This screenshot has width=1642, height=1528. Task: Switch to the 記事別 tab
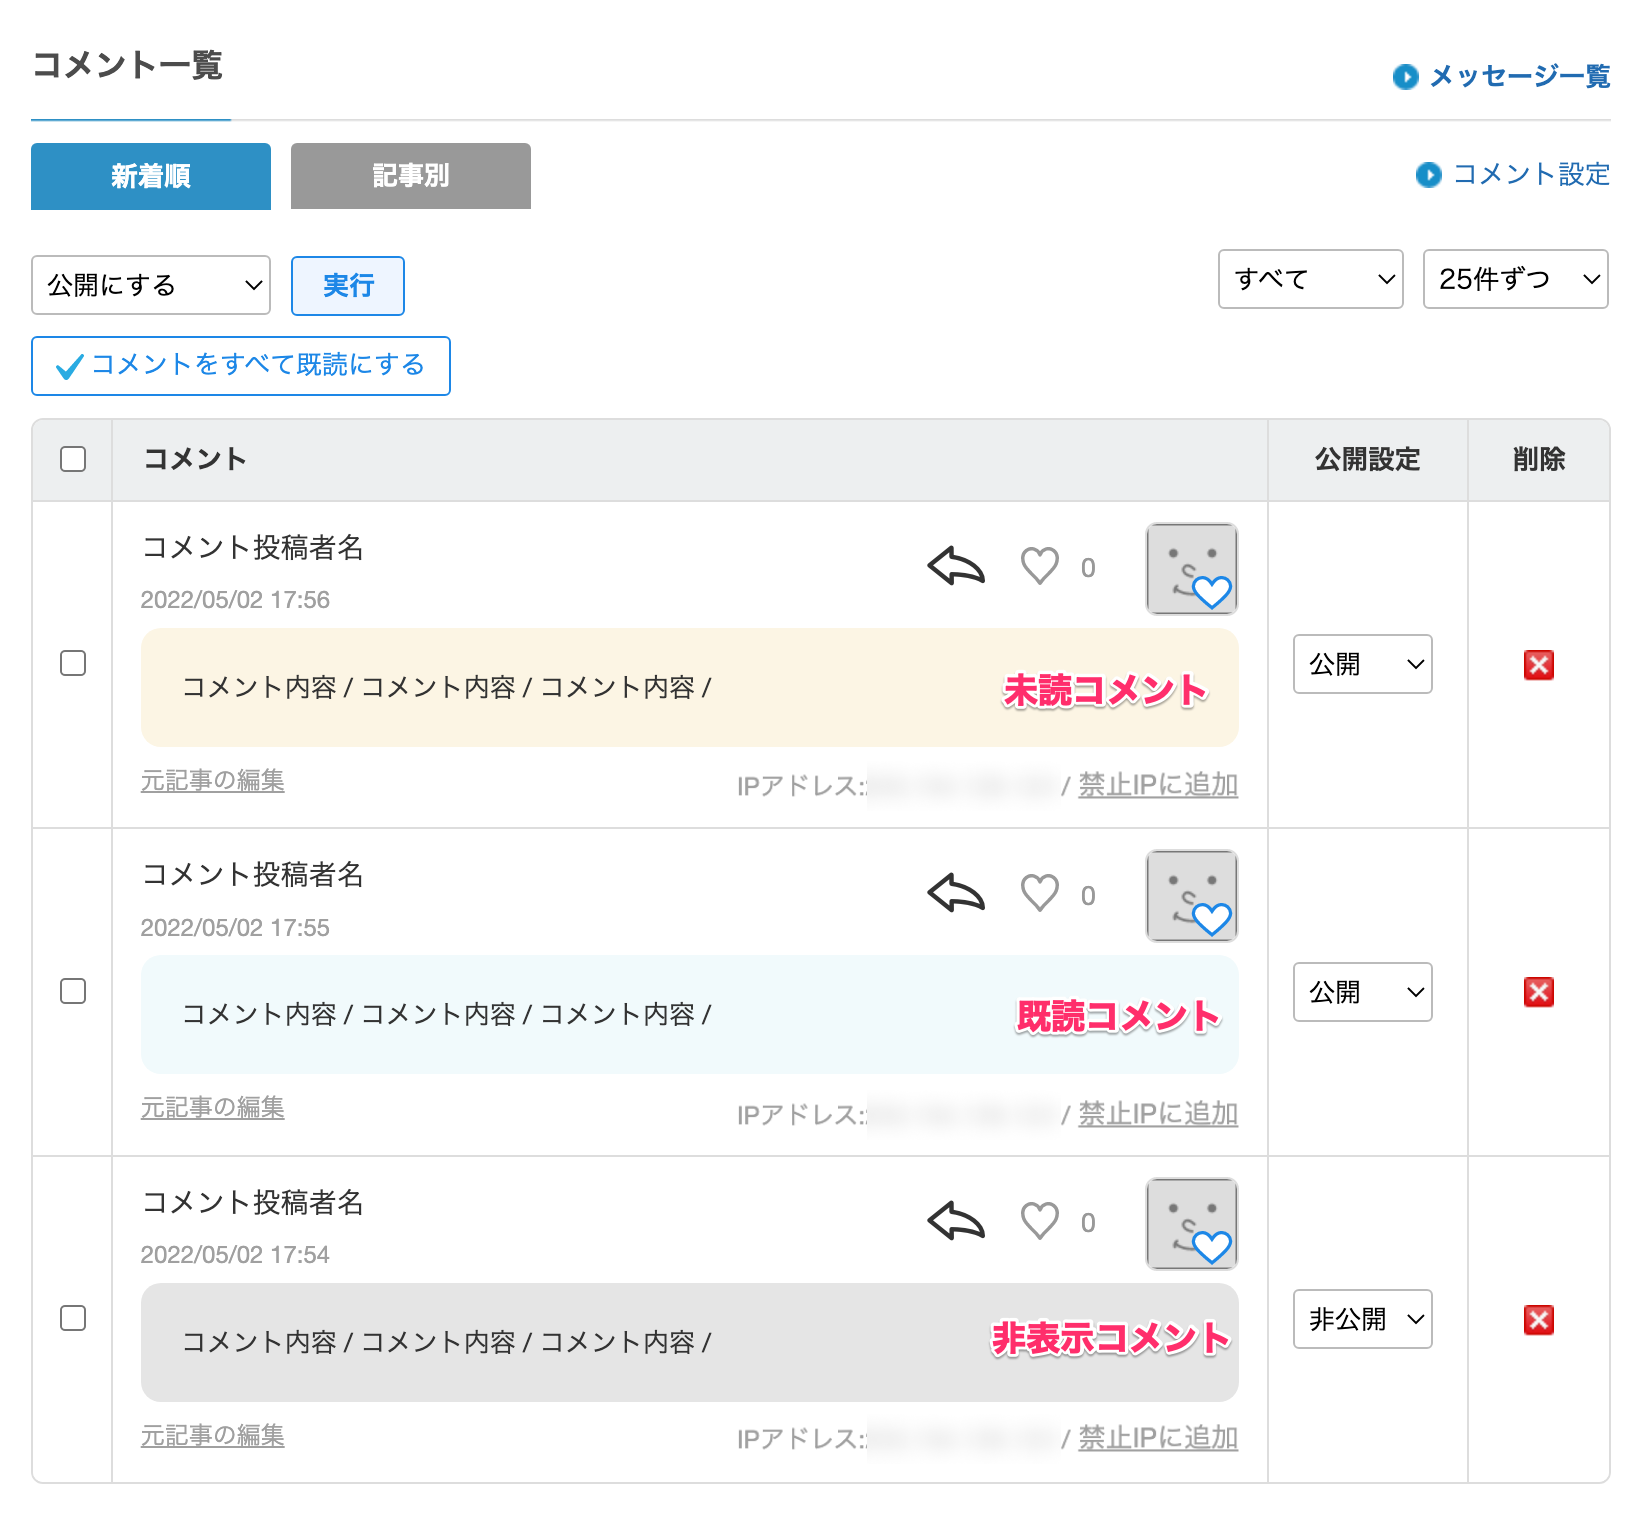[x=410, y=176]
